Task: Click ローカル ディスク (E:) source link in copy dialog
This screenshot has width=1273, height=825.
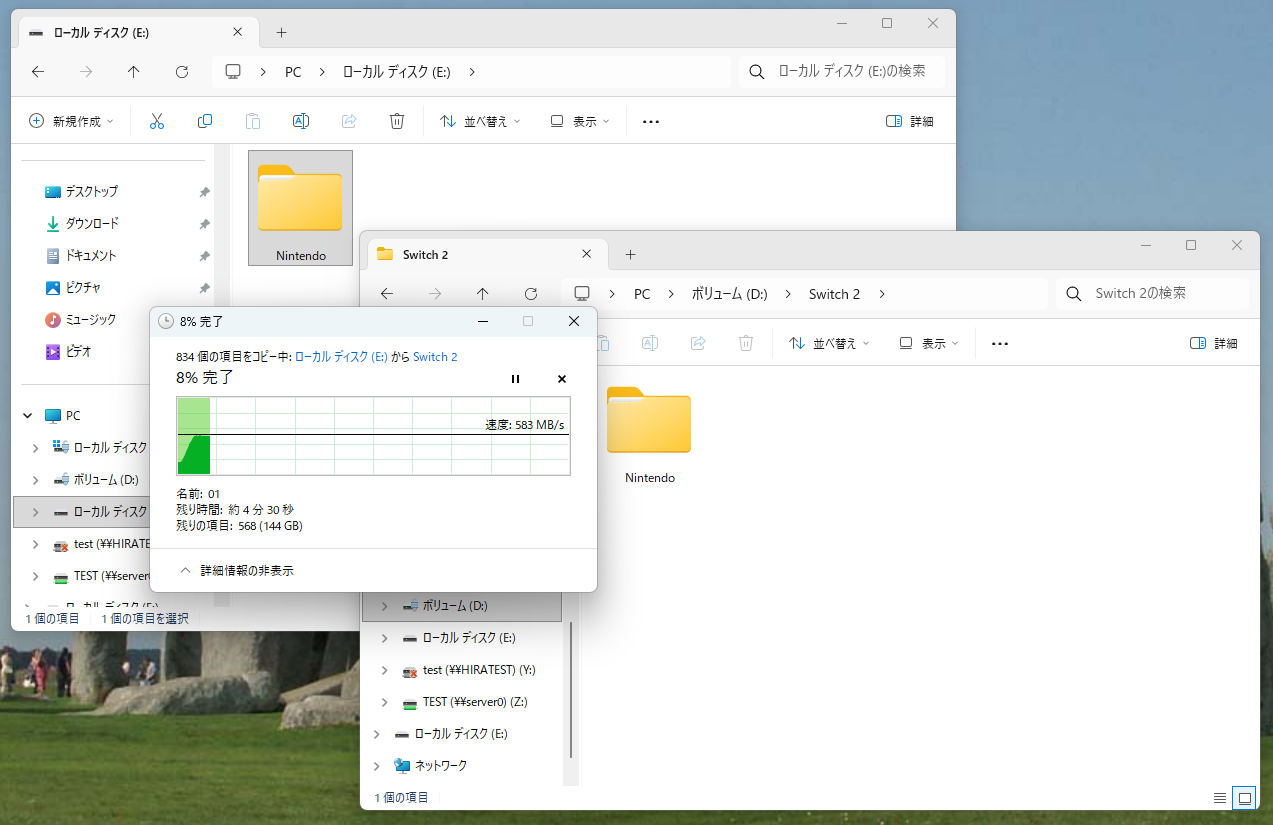Action: point(341,357)
